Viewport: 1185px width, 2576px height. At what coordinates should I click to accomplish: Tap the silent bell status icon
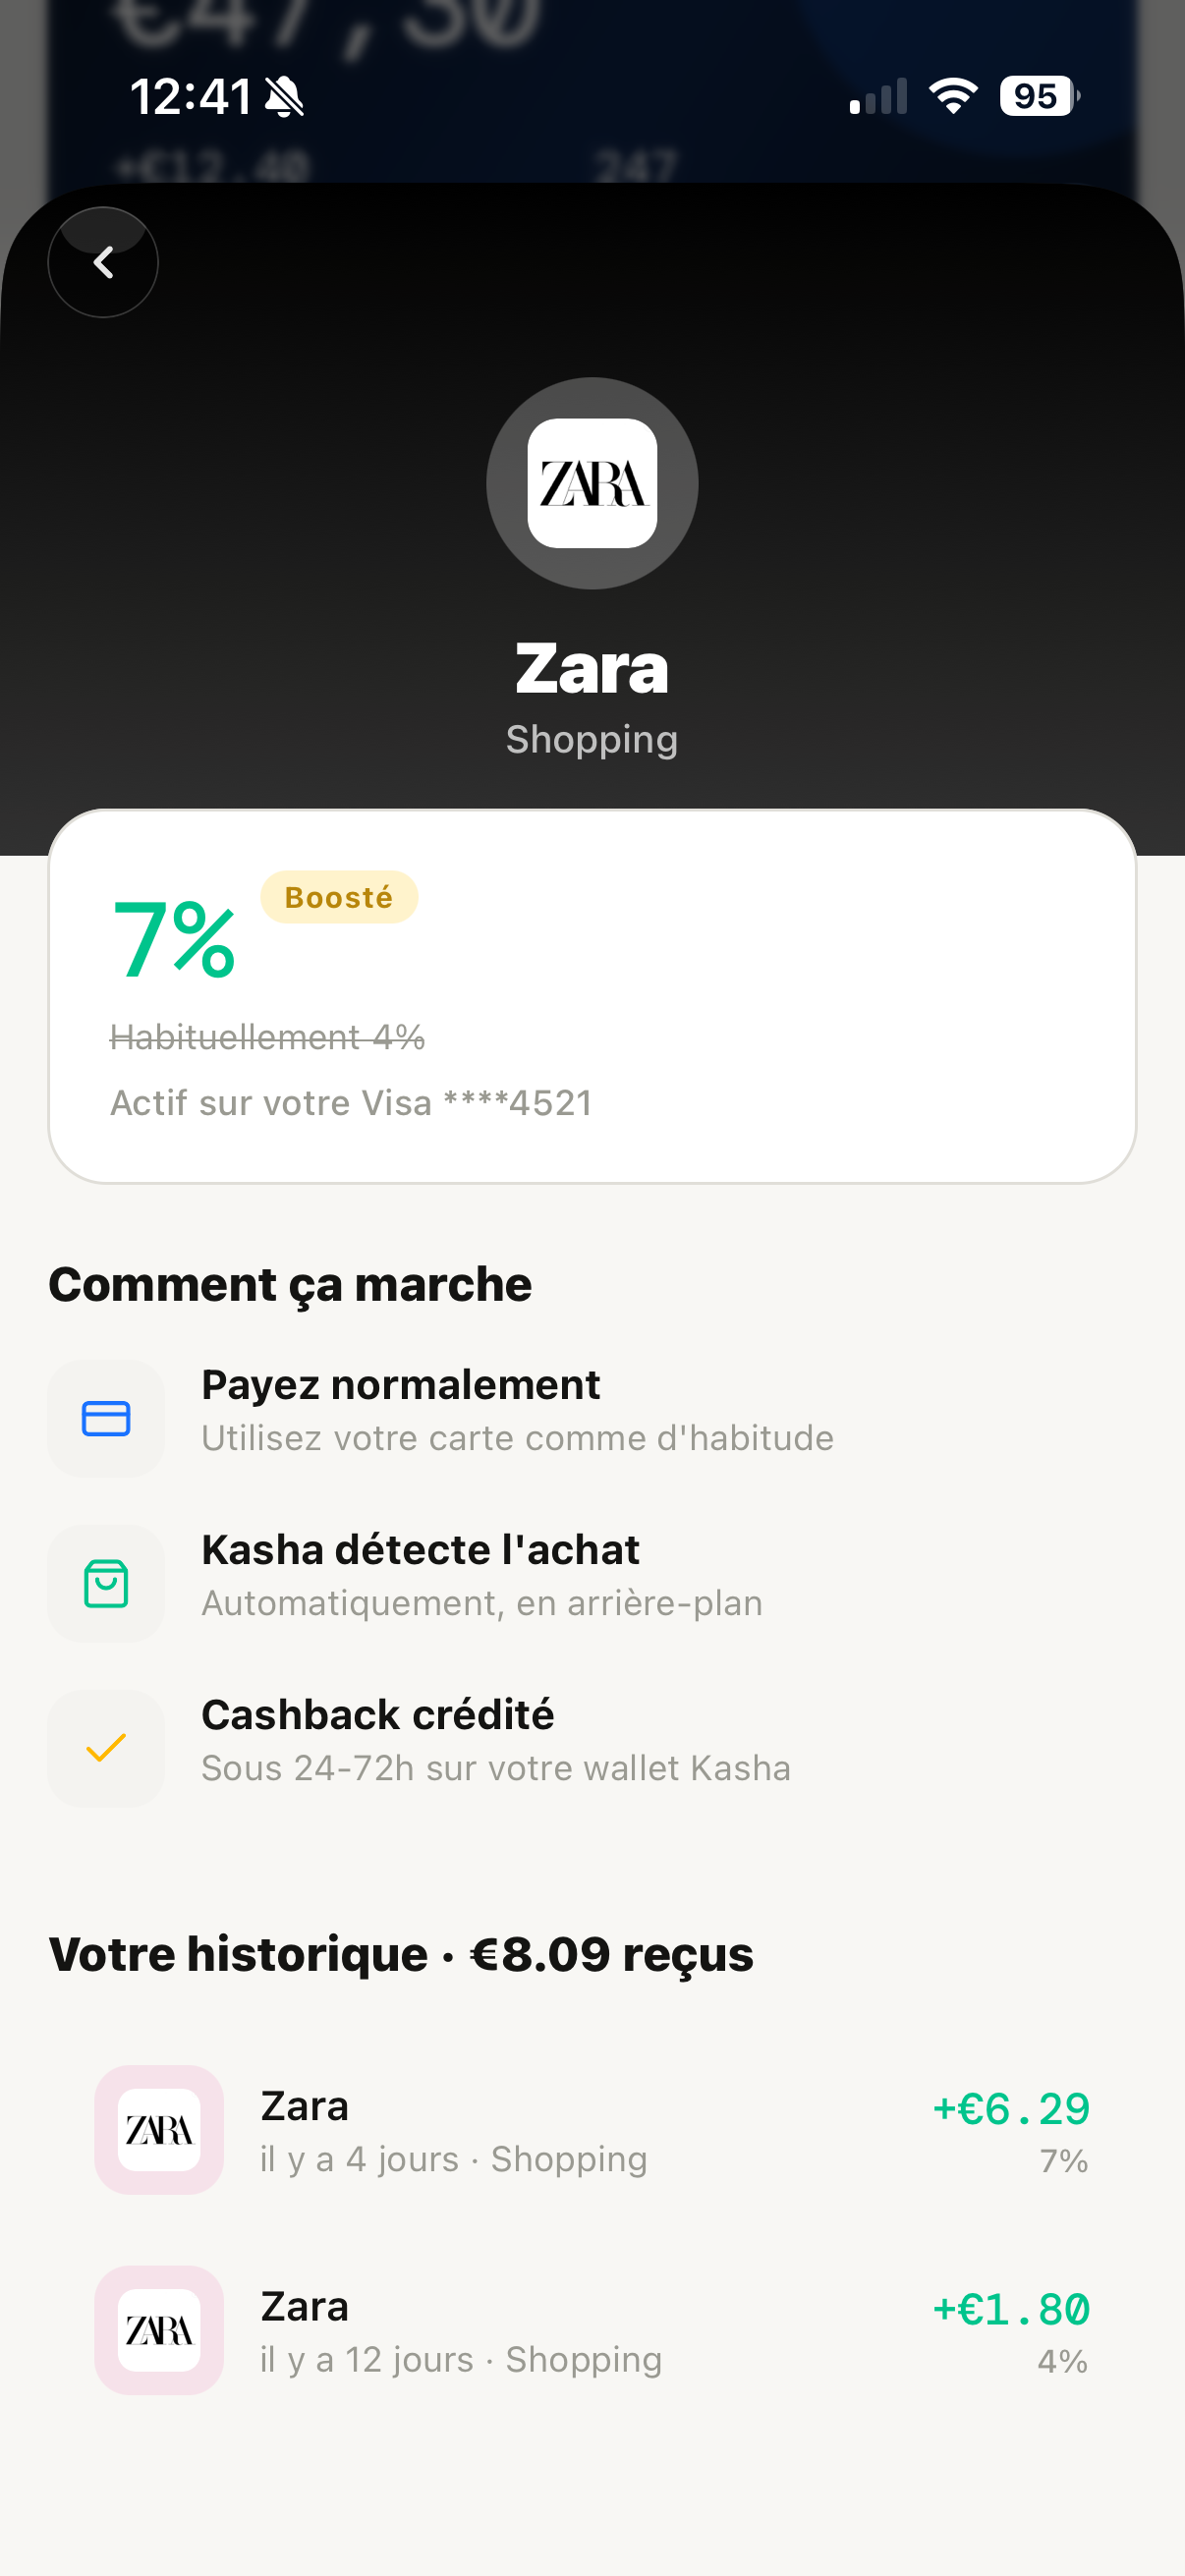pyautogui.click(x=285, y=98)
